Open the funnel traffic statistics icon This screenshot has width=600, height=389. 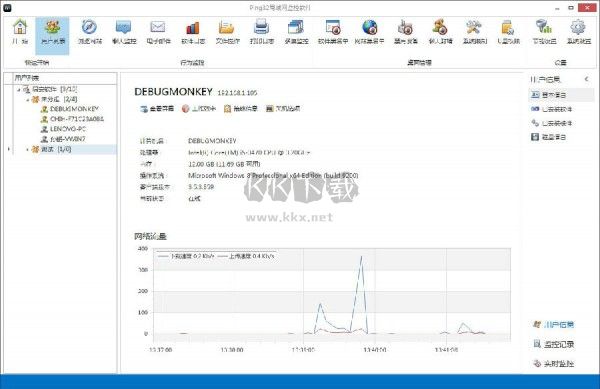pyautogui.click(x=543, y=27)
